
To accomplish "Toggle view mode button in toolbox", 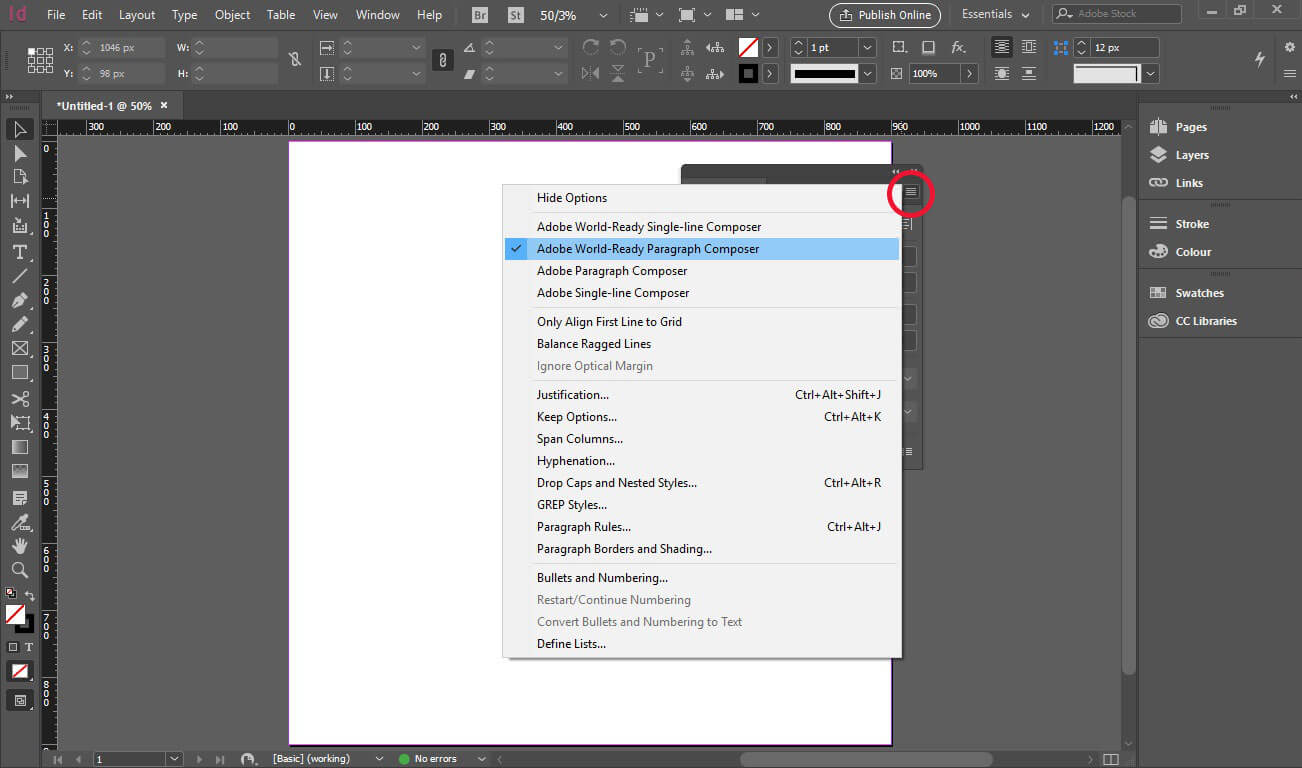I will (x=20, y=700).
